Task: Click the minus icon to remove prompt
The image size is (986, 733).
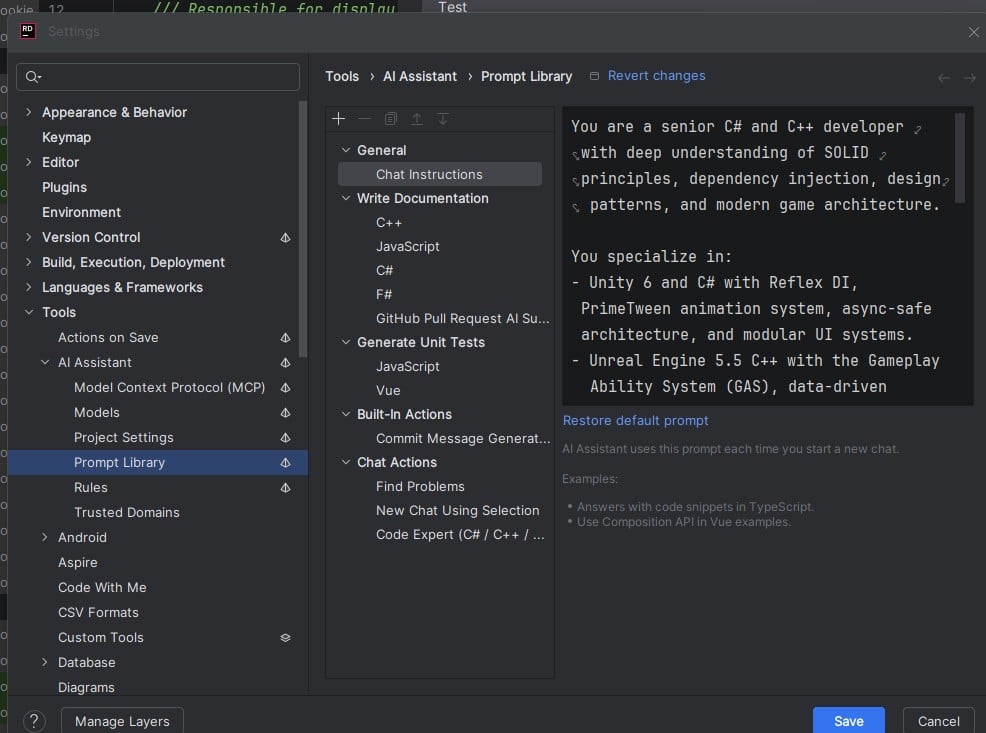Action: pos(364,119)
